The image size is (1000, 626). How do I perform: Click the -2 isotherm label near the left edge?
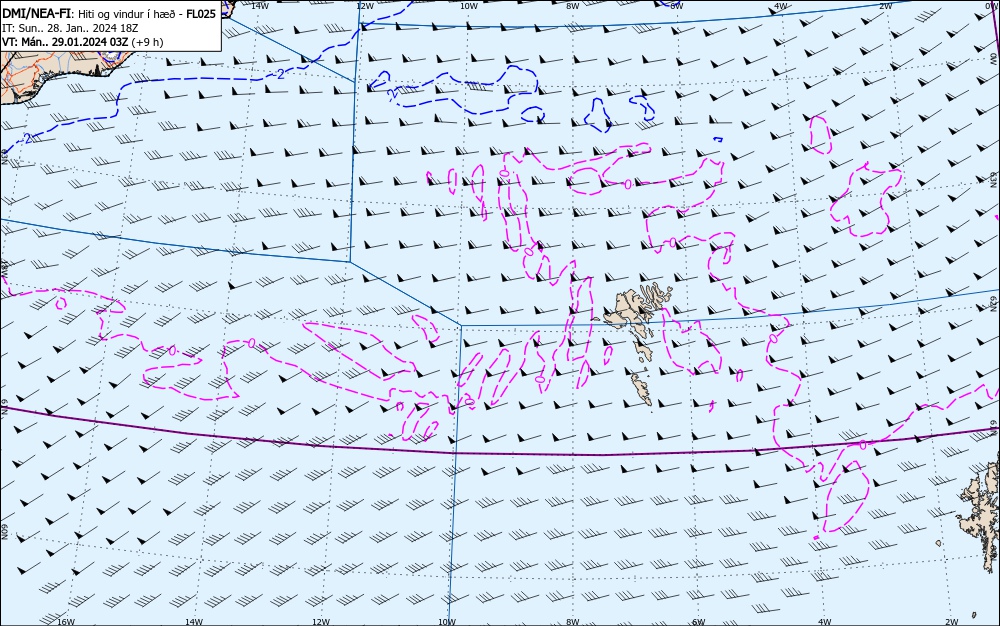coord(27,138)
